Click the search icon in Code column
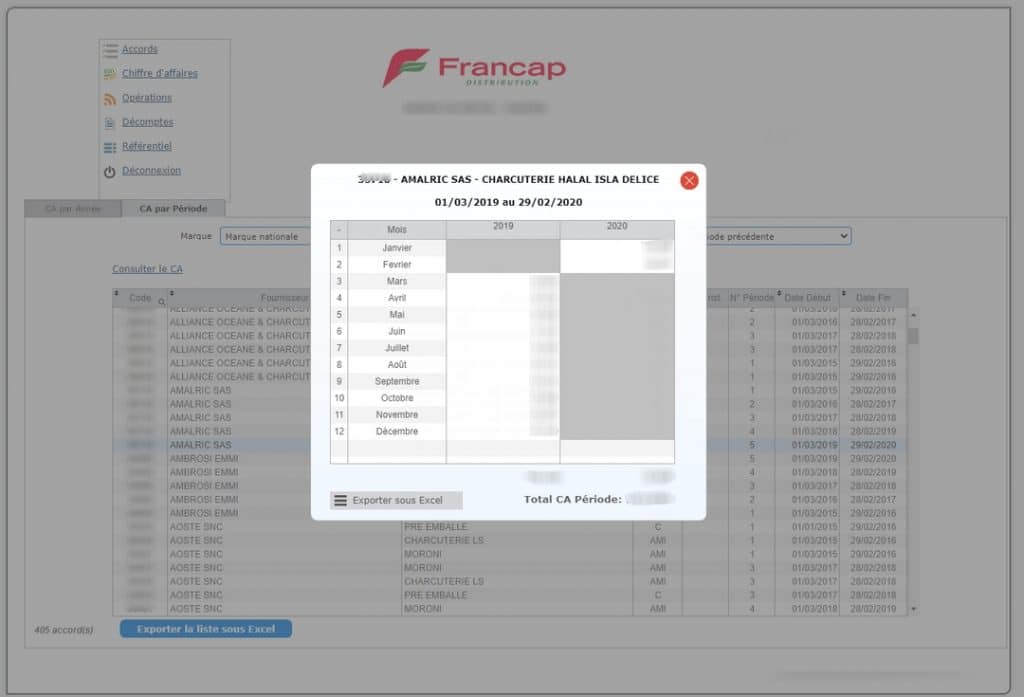The image size is (1024, 697). point(161,301)
